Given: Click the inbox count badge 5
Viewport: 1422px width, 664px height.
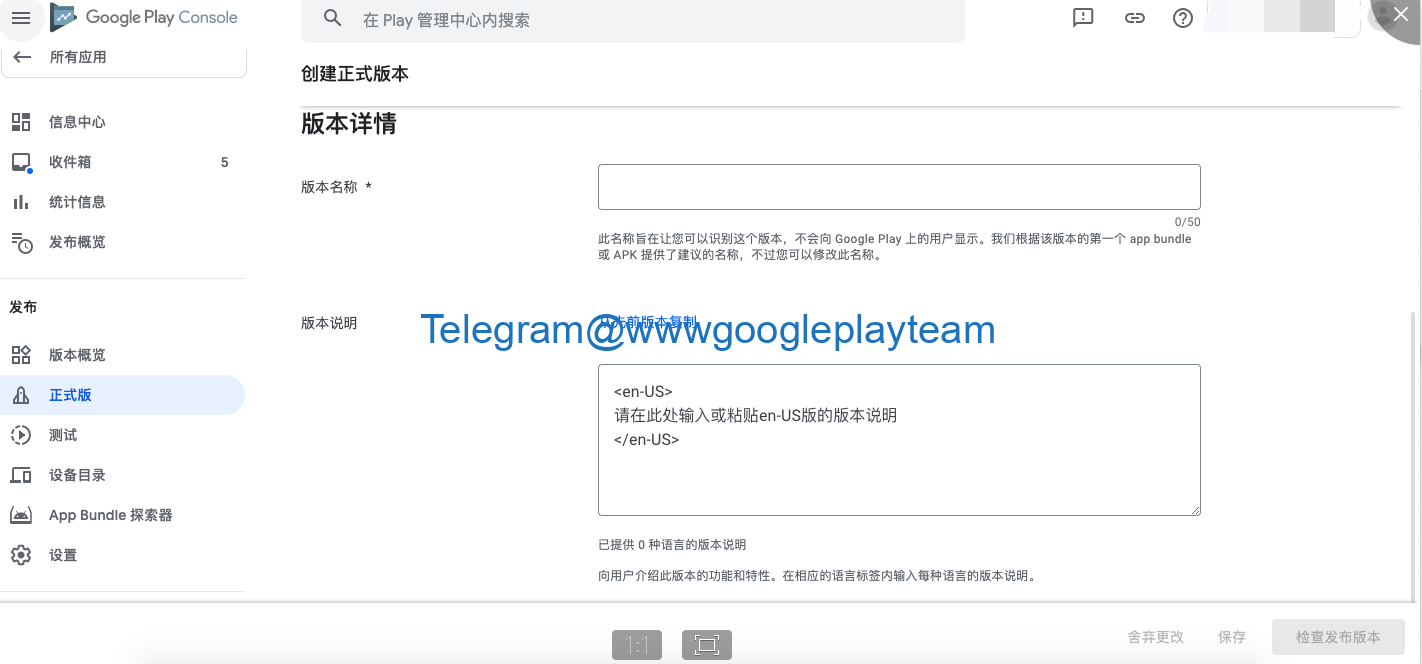Looking at the screenshot, I should (x=224, y=162).
